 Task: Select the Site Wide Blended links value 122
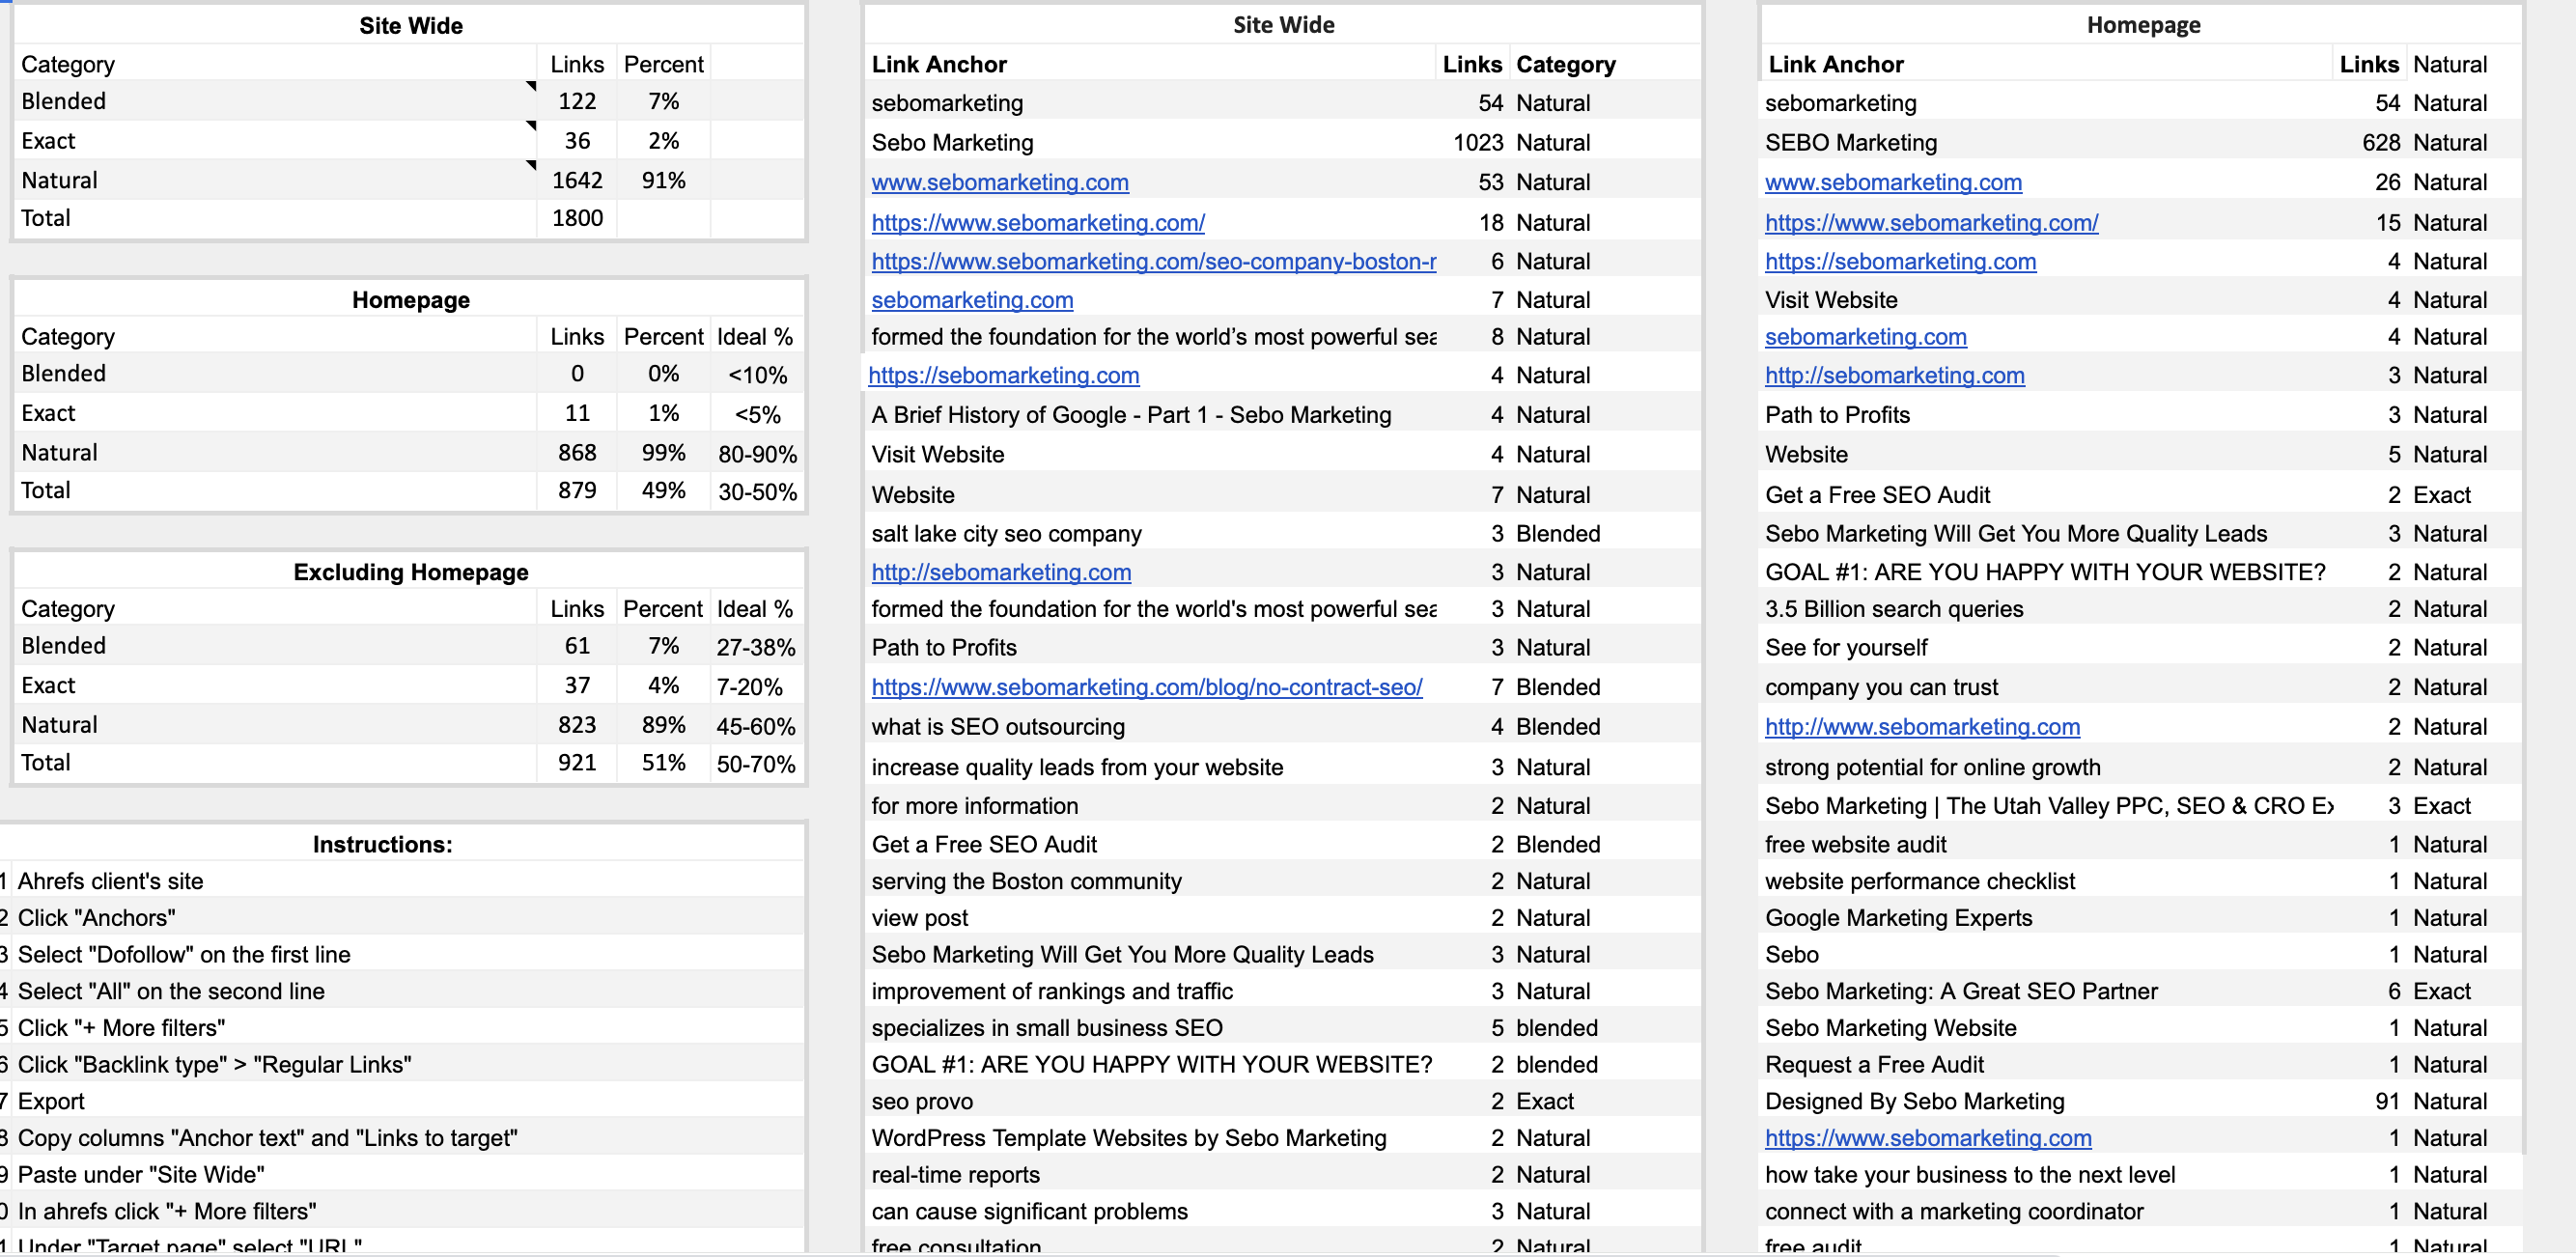577,101
